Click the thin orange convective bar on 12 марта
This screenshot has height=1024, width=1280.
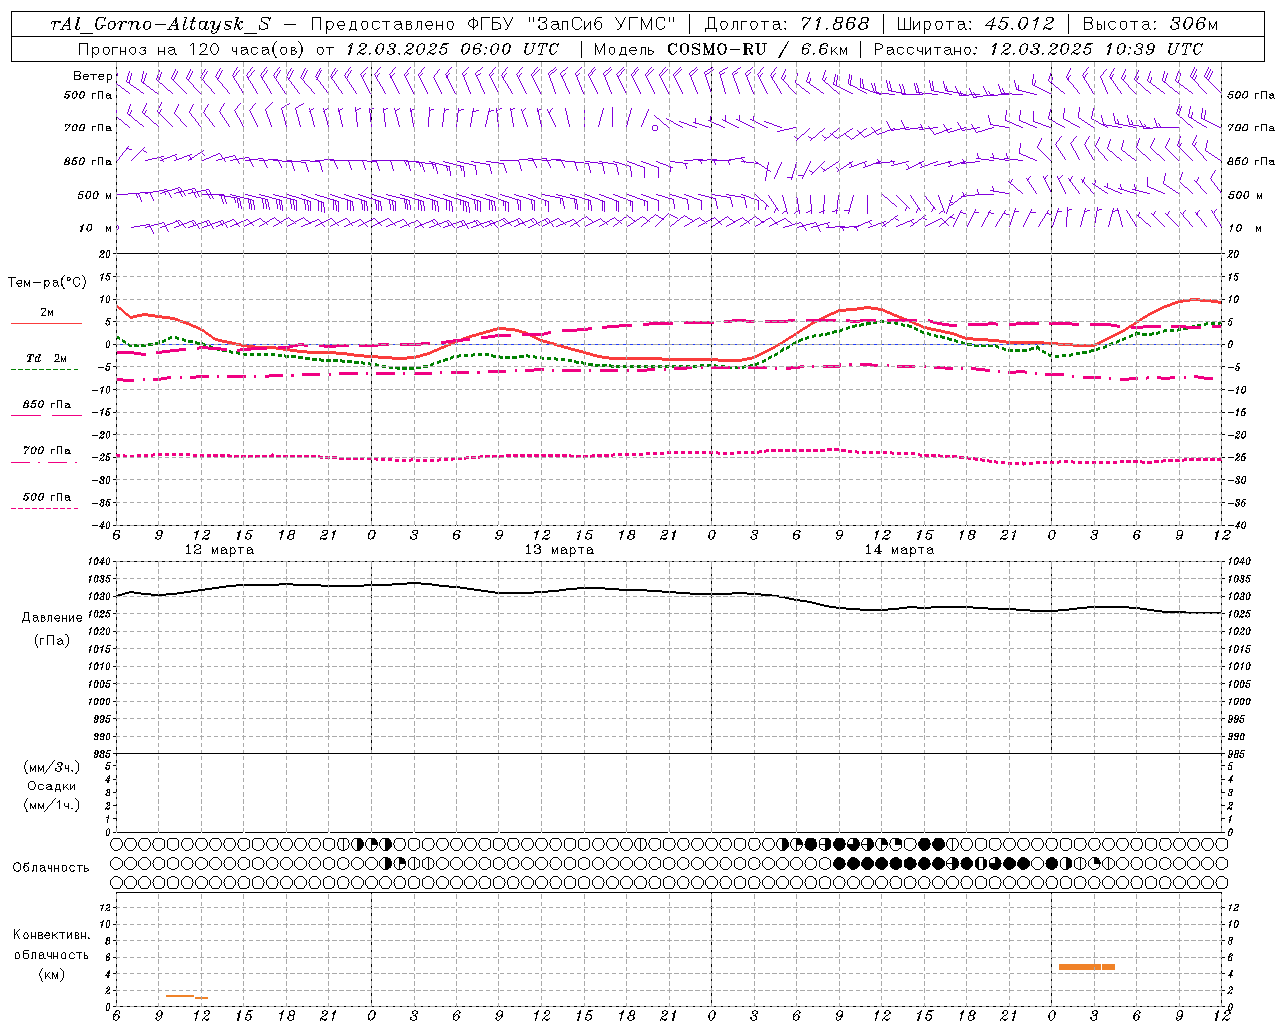[x=187, y=996]
